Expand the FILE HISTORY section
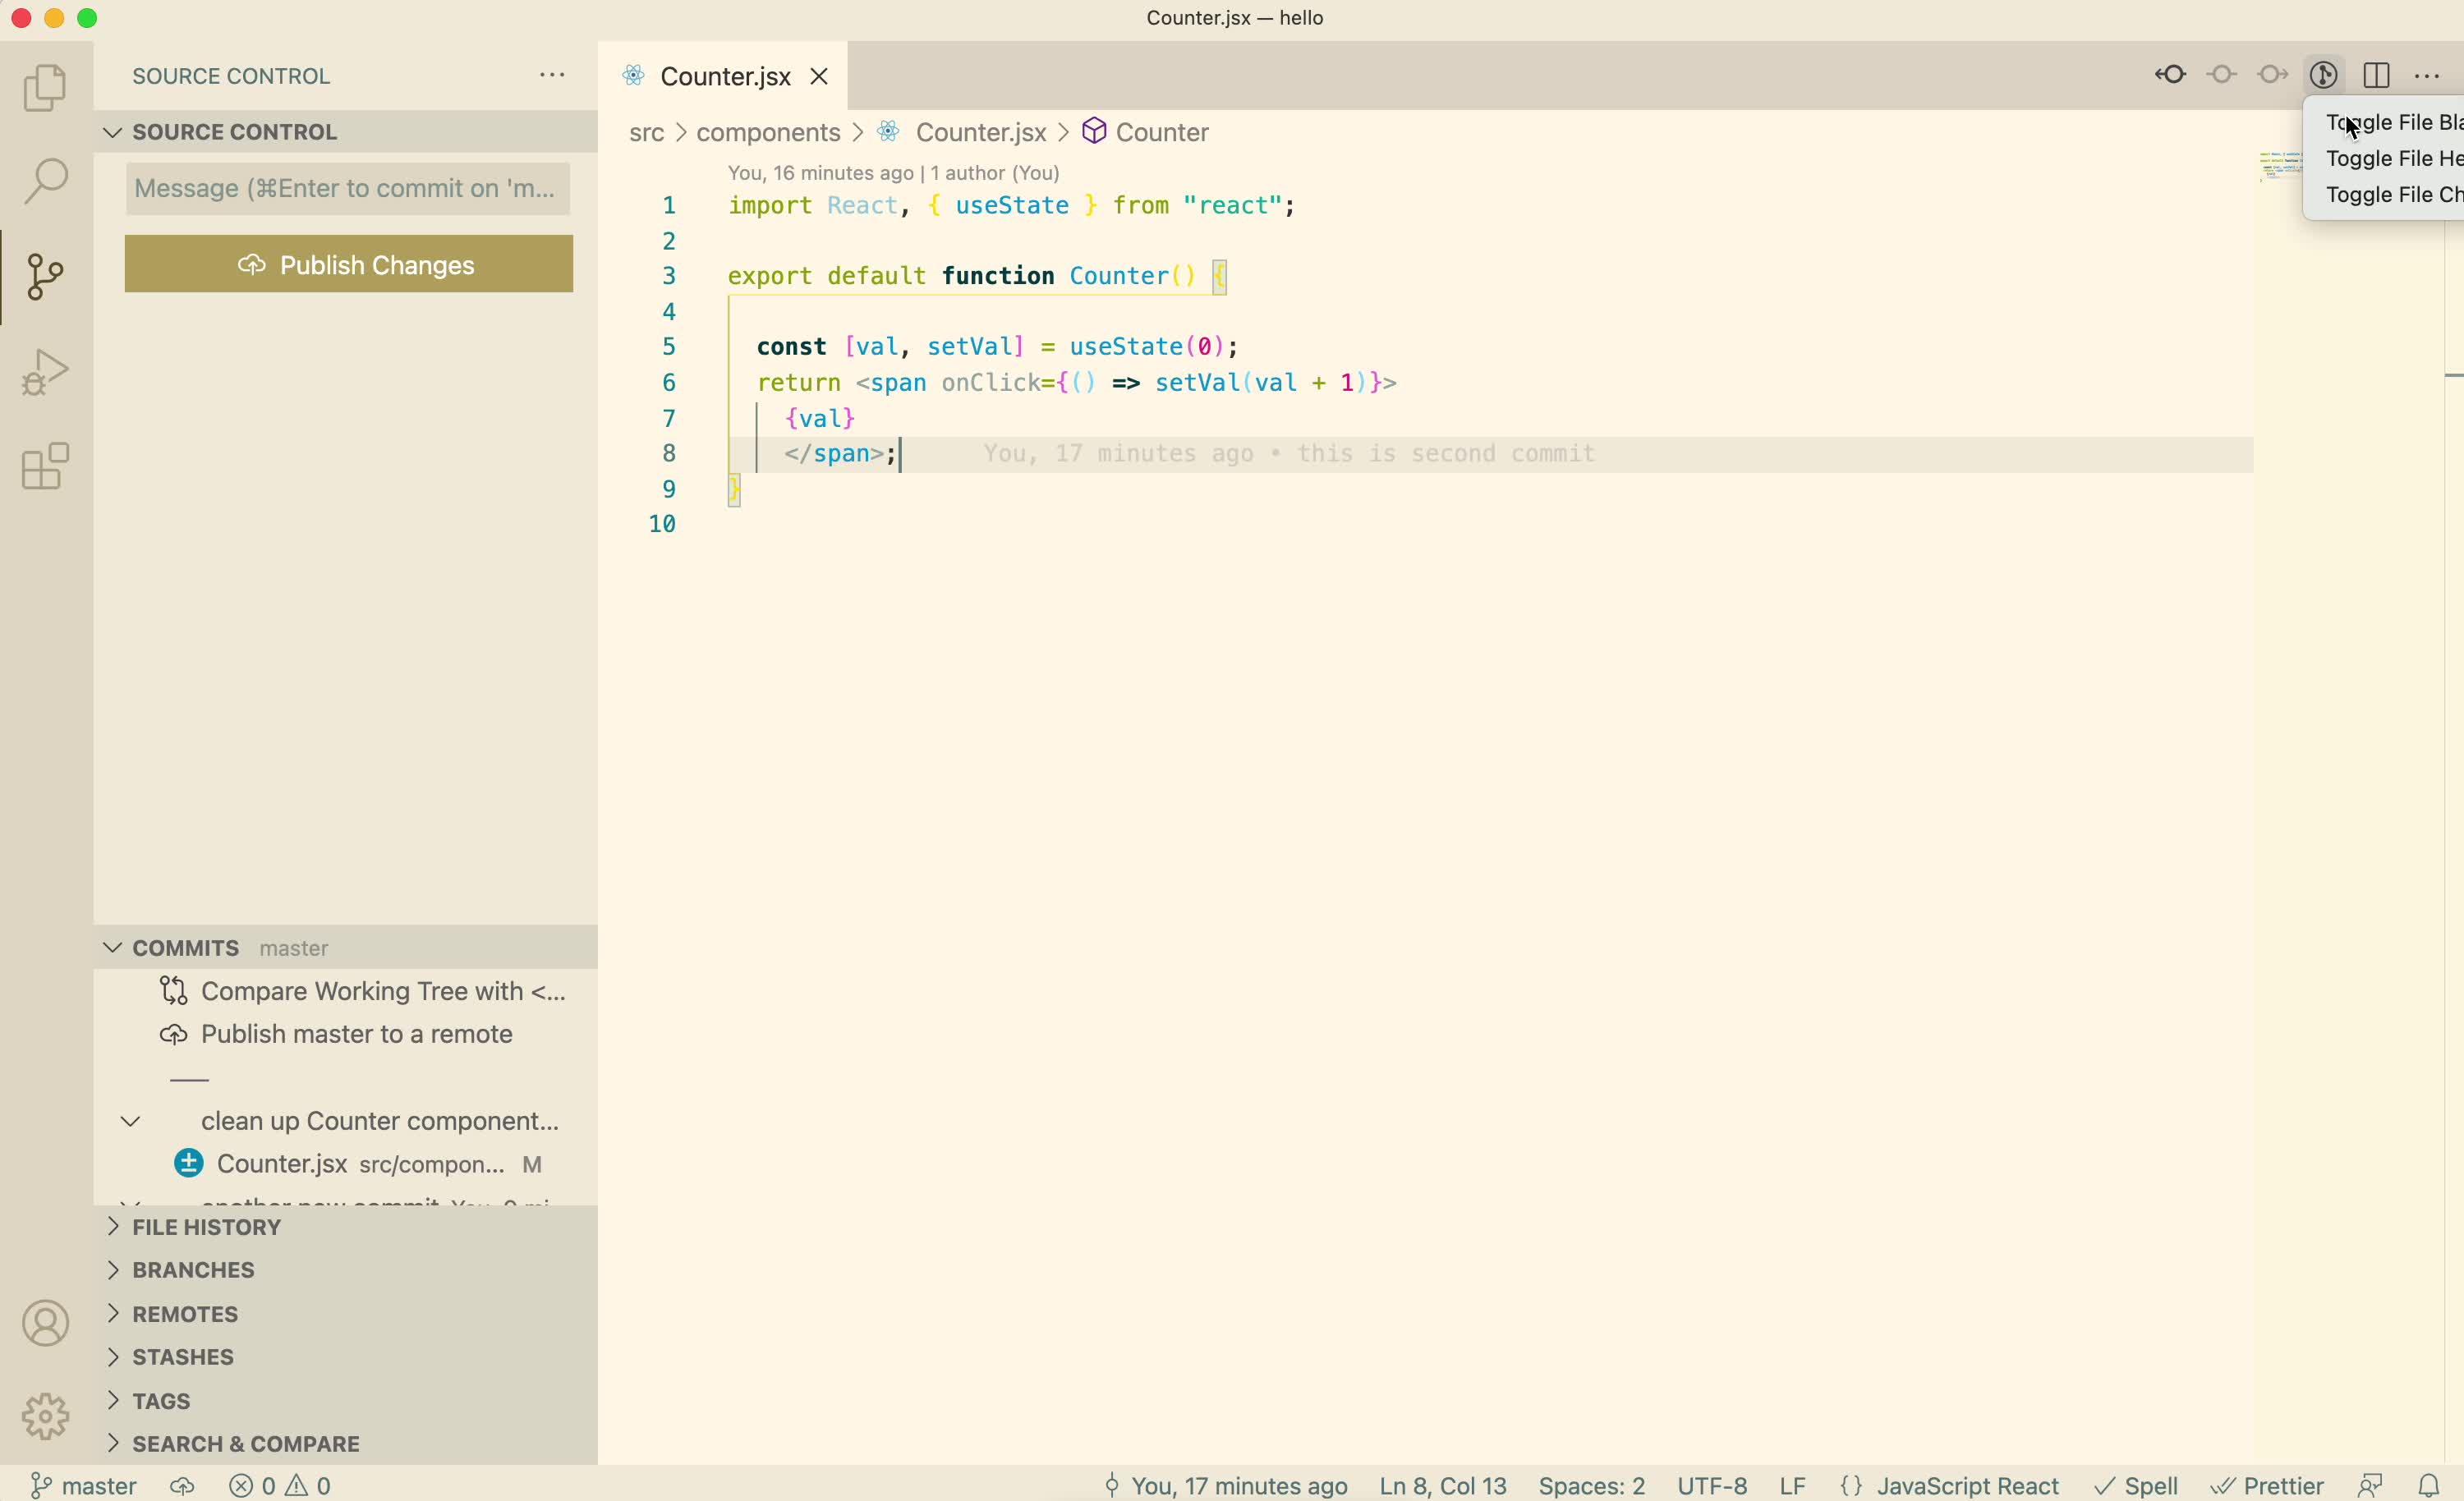 point(346,1227)
